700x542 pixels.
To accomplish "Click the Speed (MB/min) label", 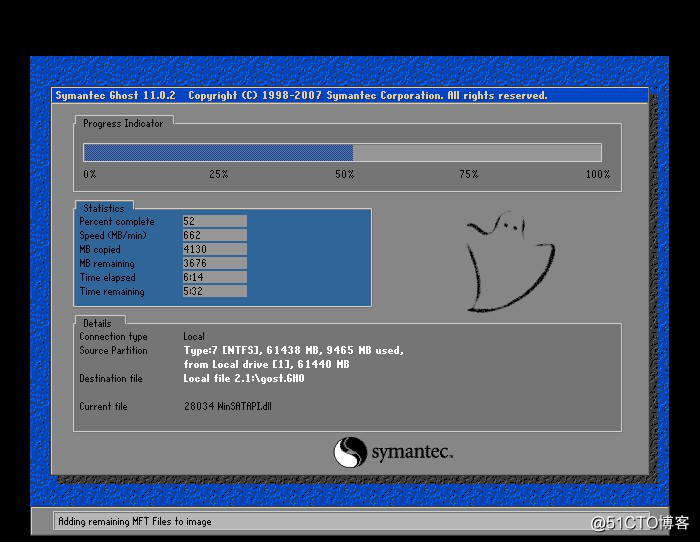I will (113, 235).
